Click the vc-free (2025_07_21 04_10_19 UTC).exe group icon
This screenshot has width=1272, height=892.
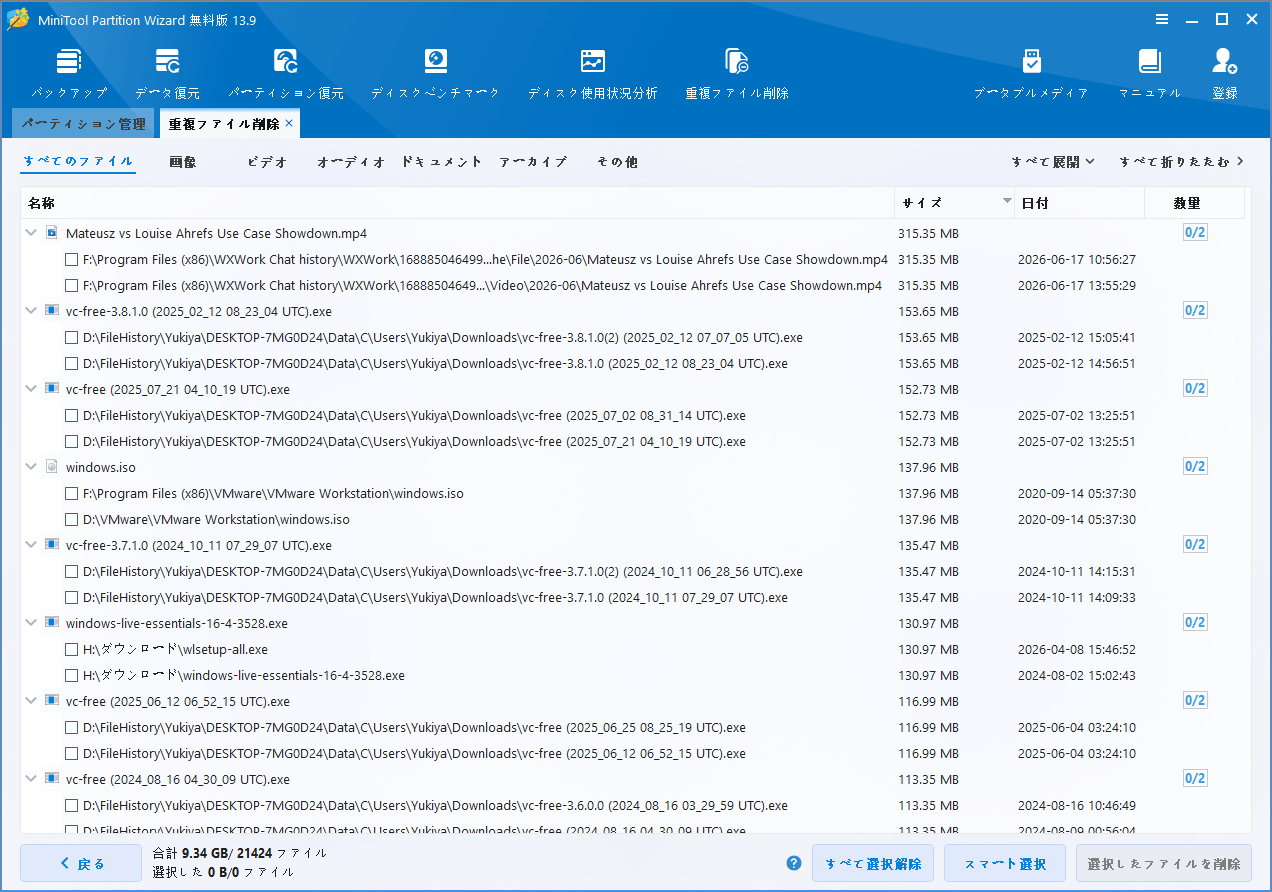point(52,389)
